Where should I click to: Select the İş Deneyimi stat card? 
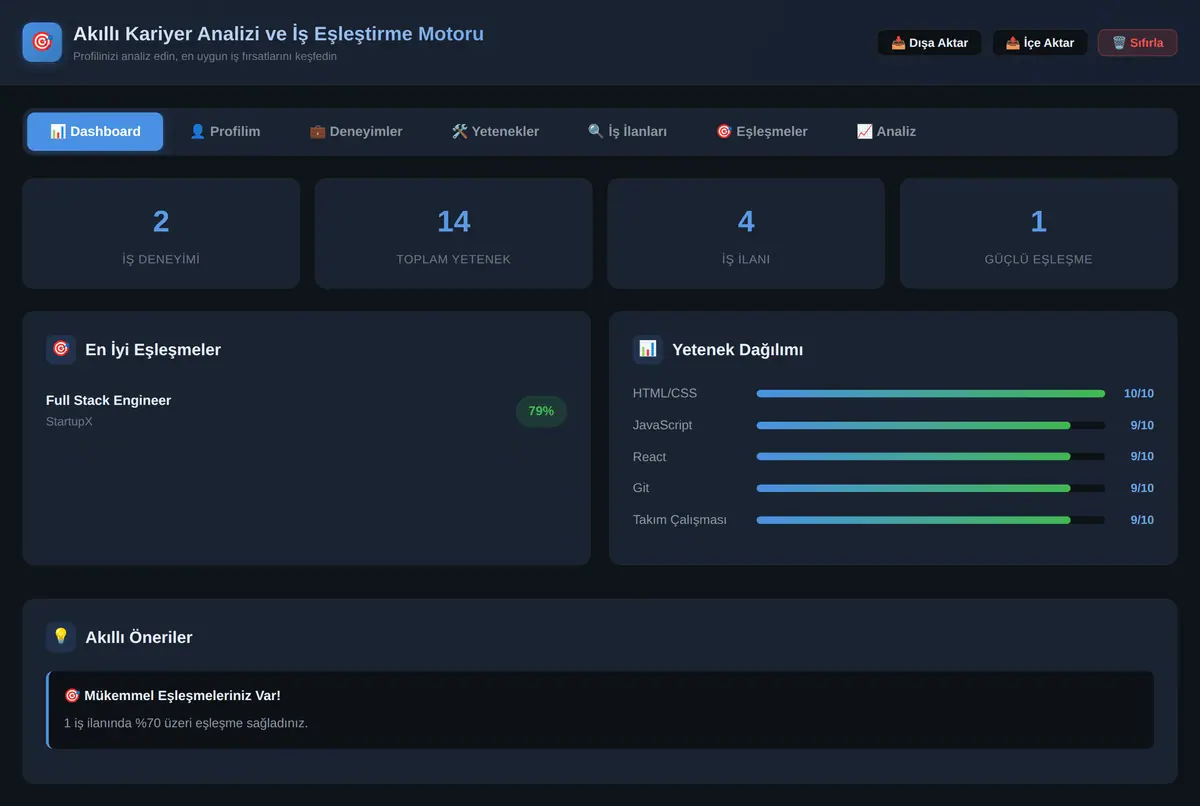(161, 234)
